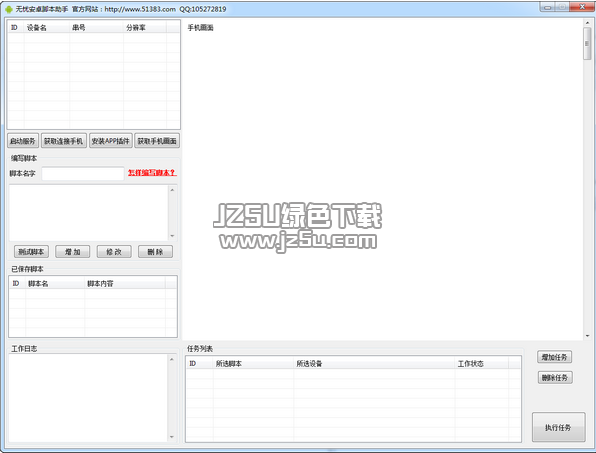Click the 获取手机画面 button
596x453 pixels.
click(x=157, y=141)
